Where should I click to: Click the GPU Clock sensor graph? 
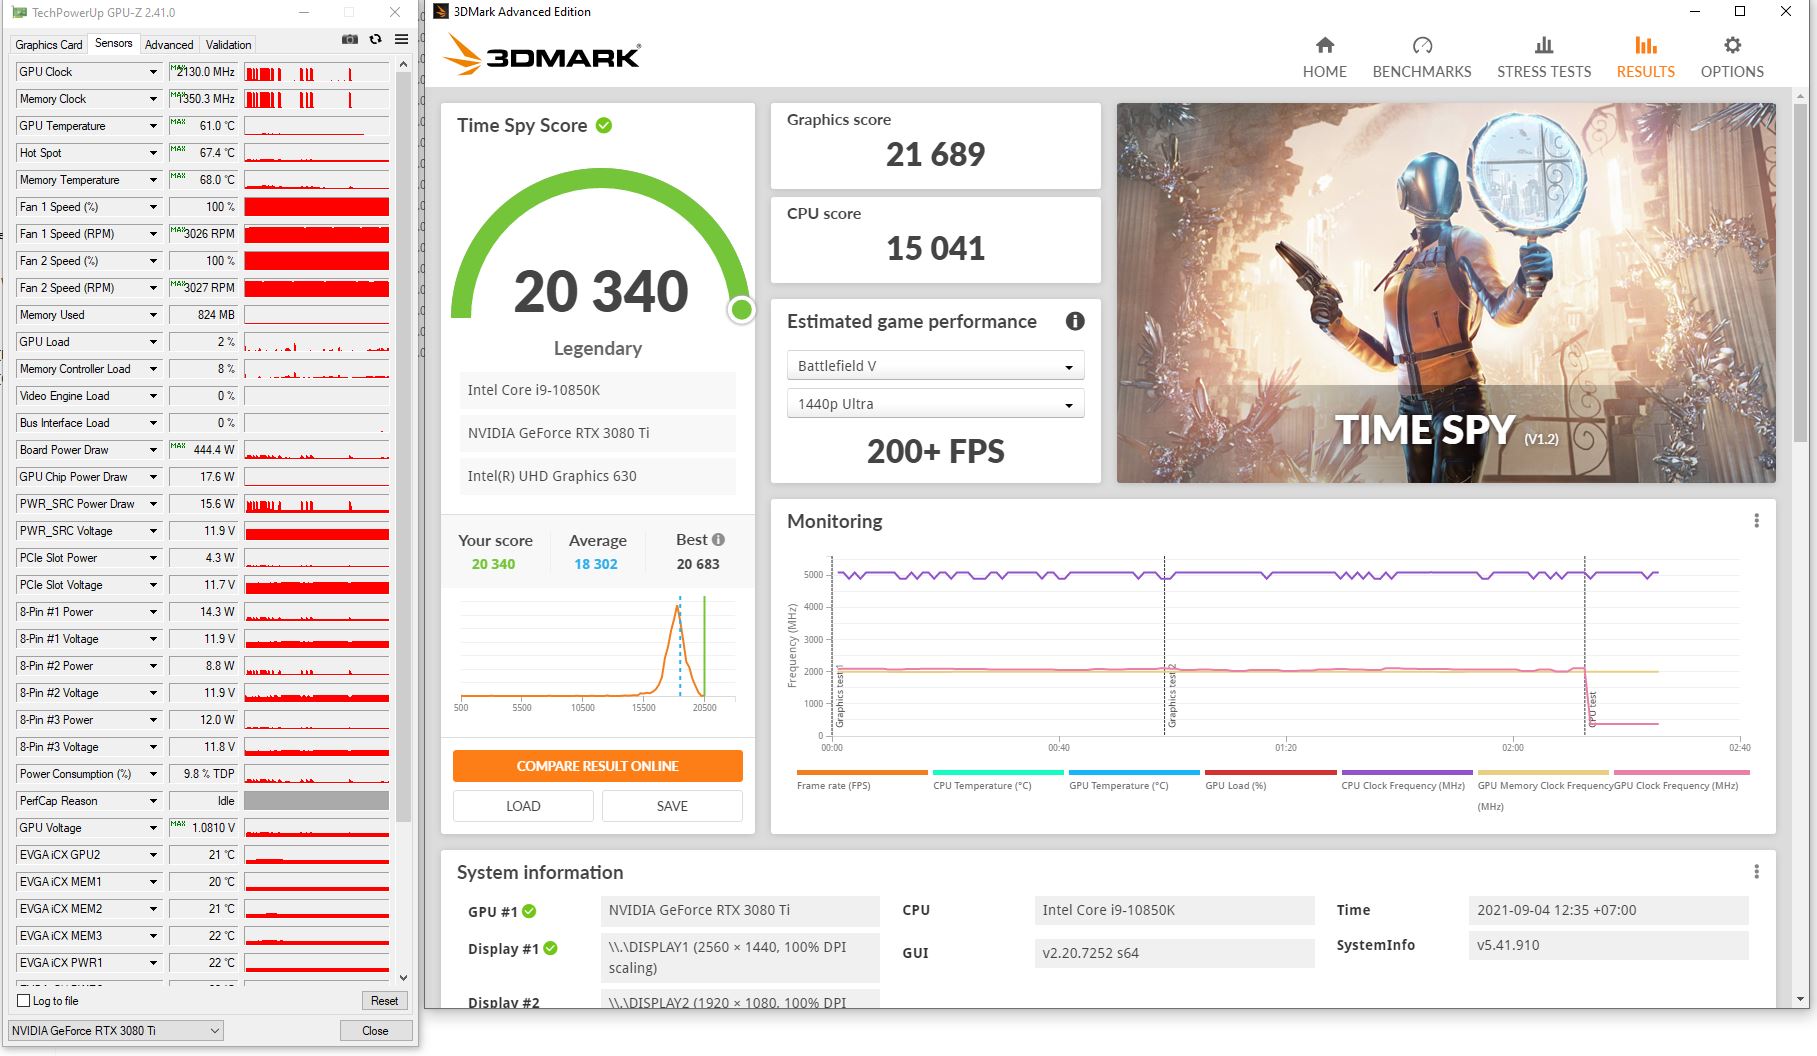(x=316, y=72)
